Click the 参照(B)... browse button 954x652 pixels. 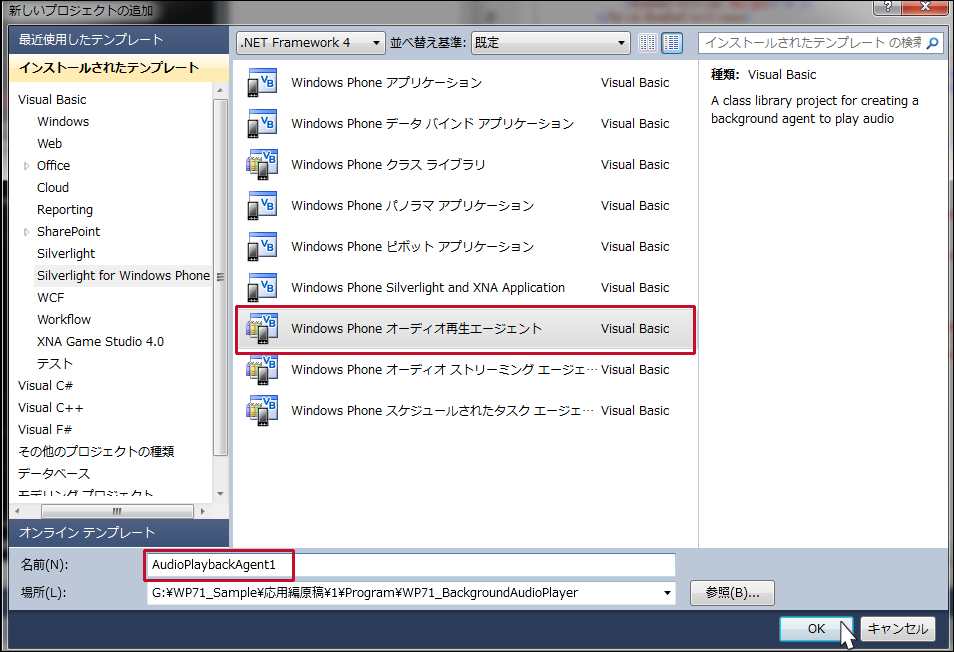click(x=732, y=593)
